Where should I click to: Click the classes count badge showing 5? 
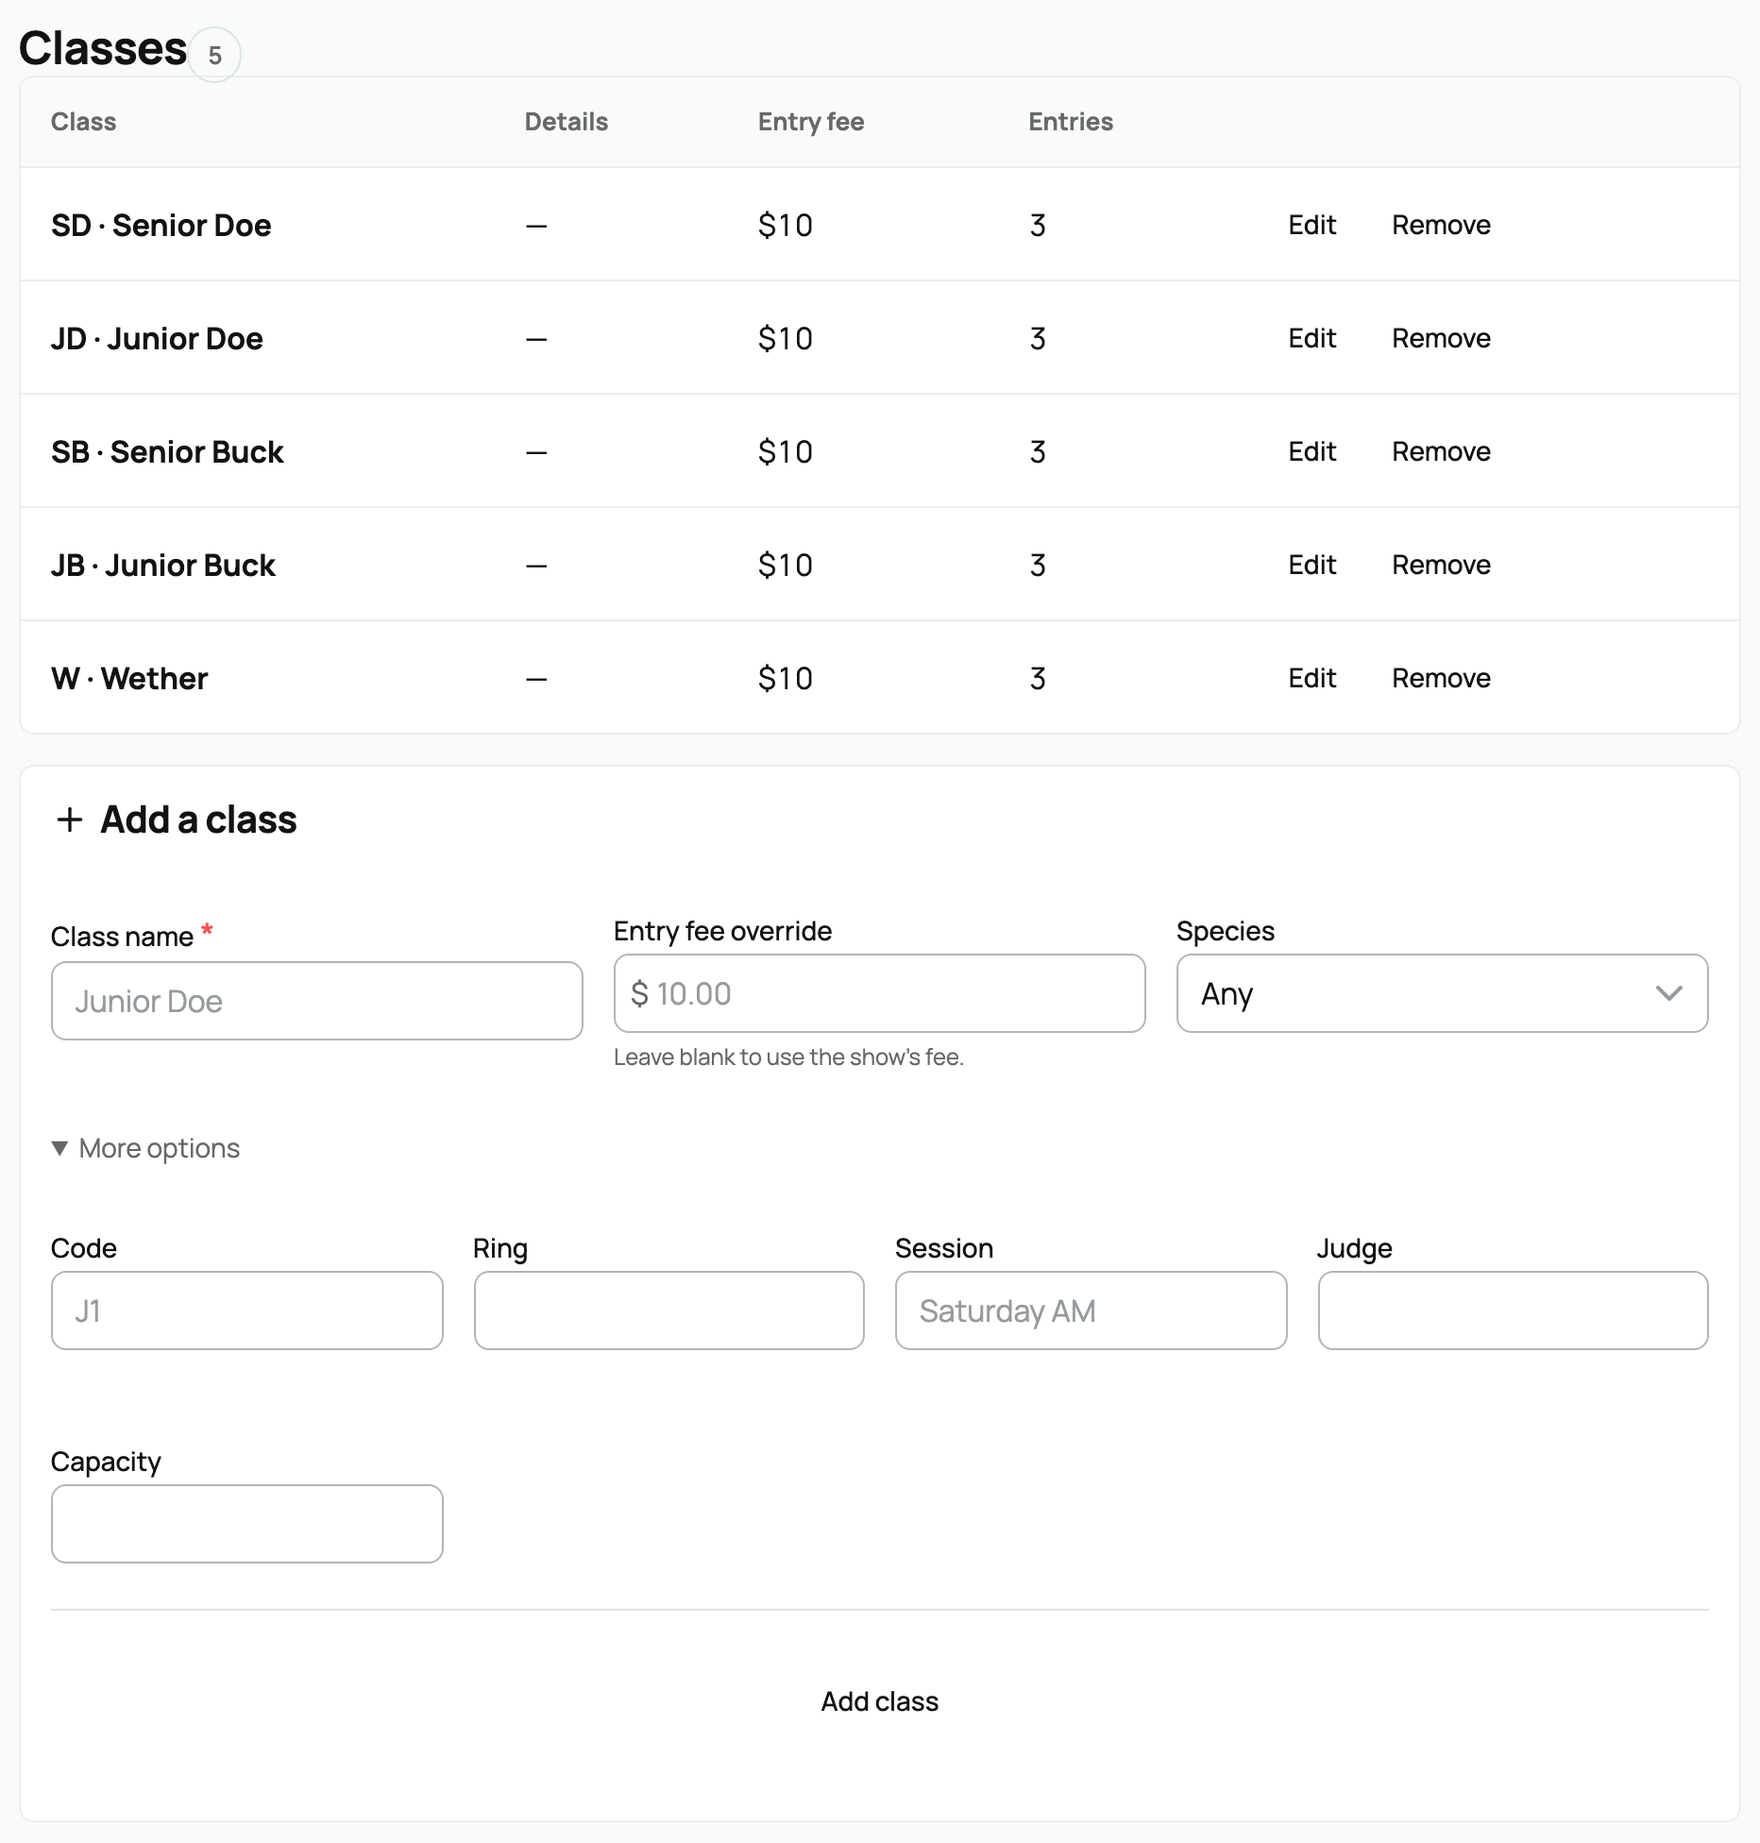point(214,55)
